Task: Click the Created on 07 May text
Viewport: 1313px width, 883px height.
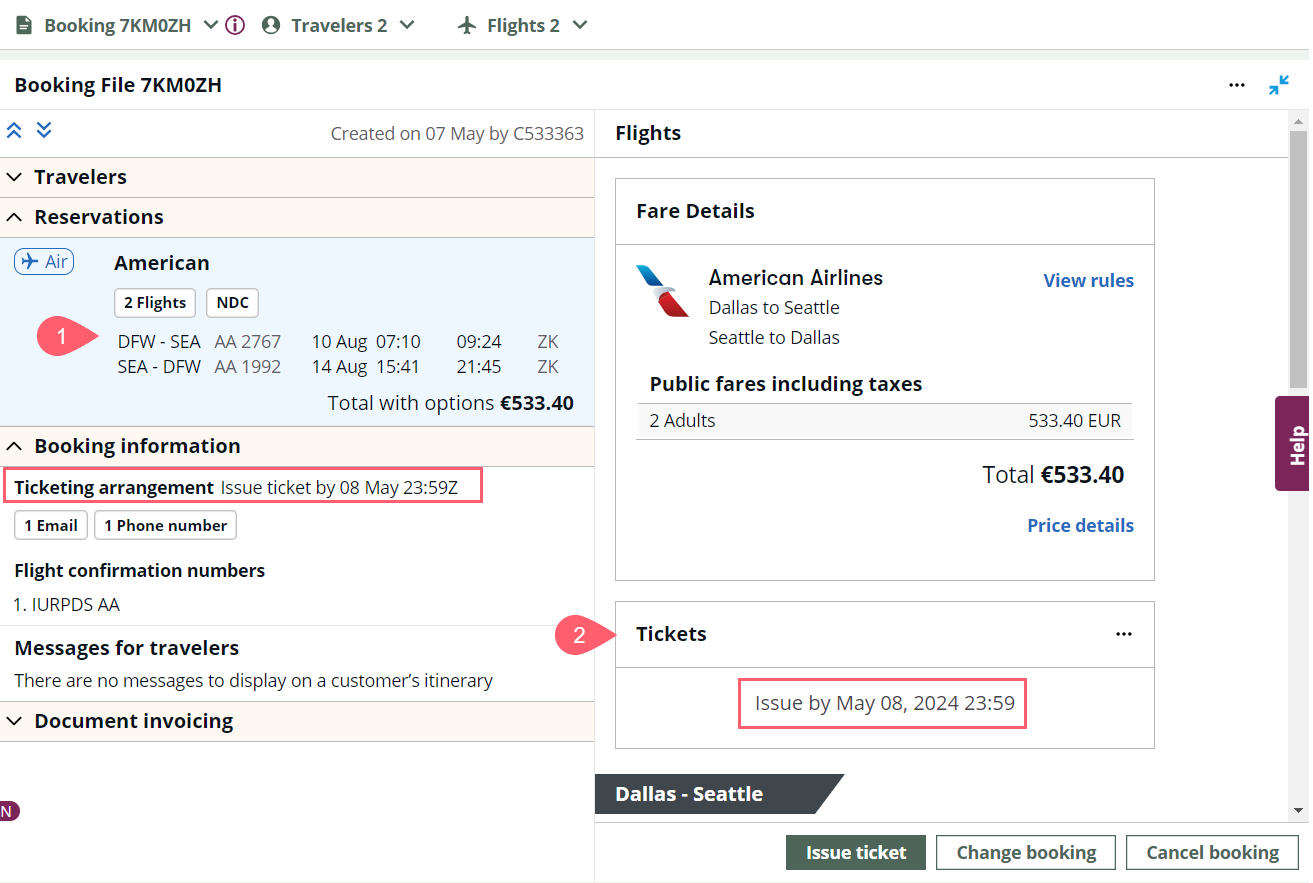Action: (x=457, y=134)
